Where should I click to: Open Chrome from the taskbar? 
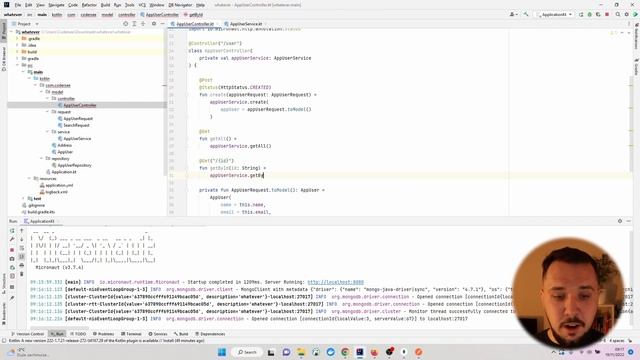point(345,352)
